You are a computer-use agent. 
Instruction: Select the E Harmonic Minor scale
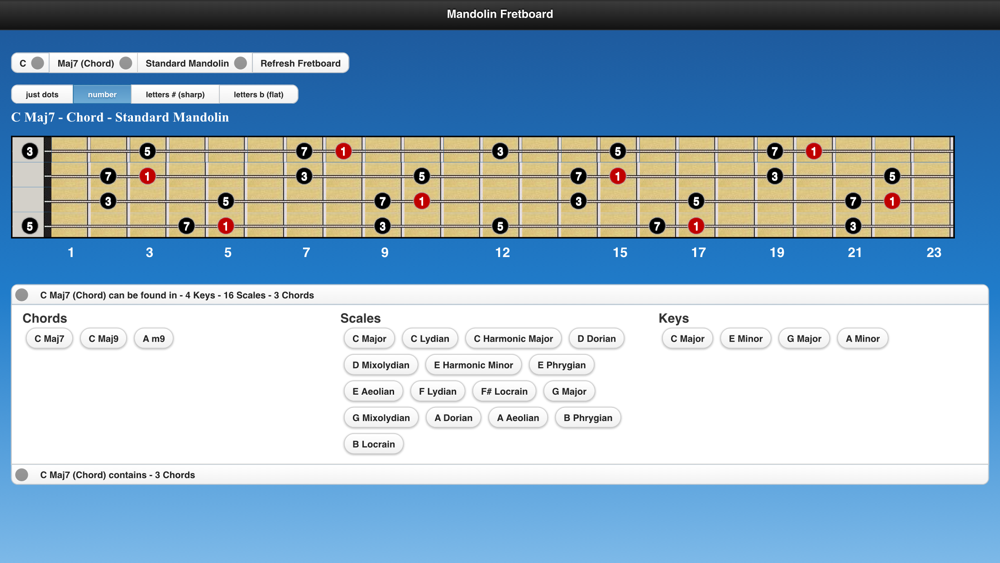473,365
